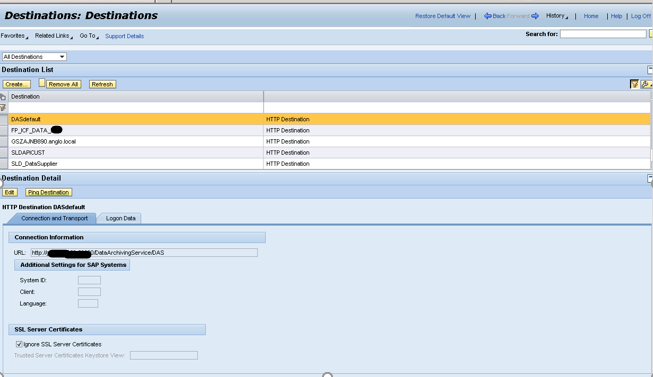The image size is (653, 377).
Task: Click the Edit button
Action: (x=10, y=192)
